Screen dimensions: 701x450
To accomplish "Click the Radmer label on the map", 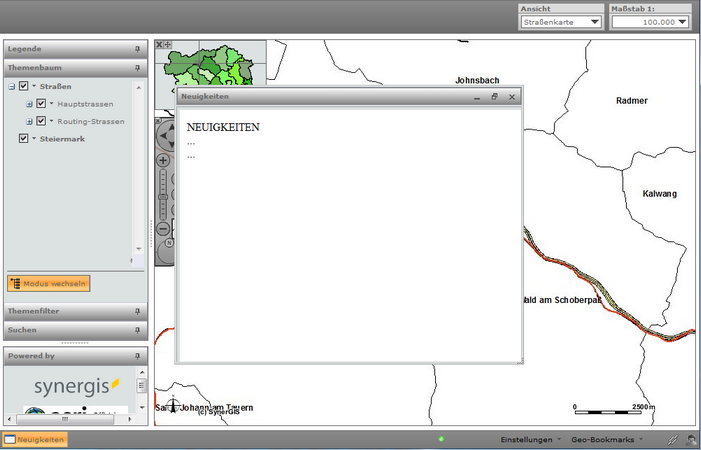I will pos(632,101).
